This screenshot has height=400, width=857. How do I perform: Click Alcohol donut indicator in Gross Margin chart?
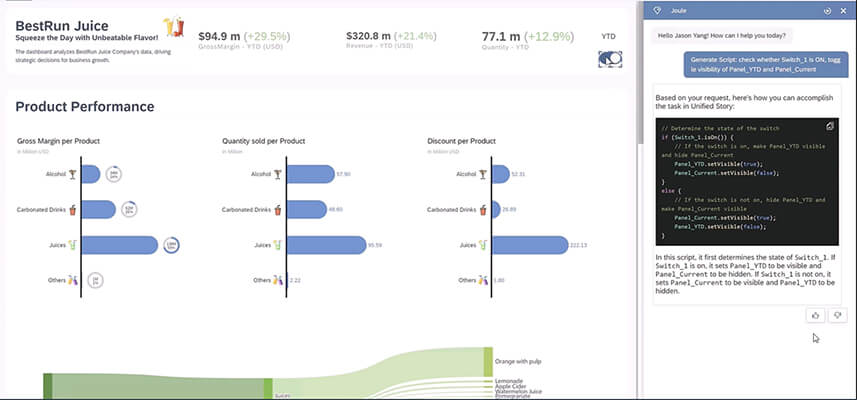pos(114,174)
